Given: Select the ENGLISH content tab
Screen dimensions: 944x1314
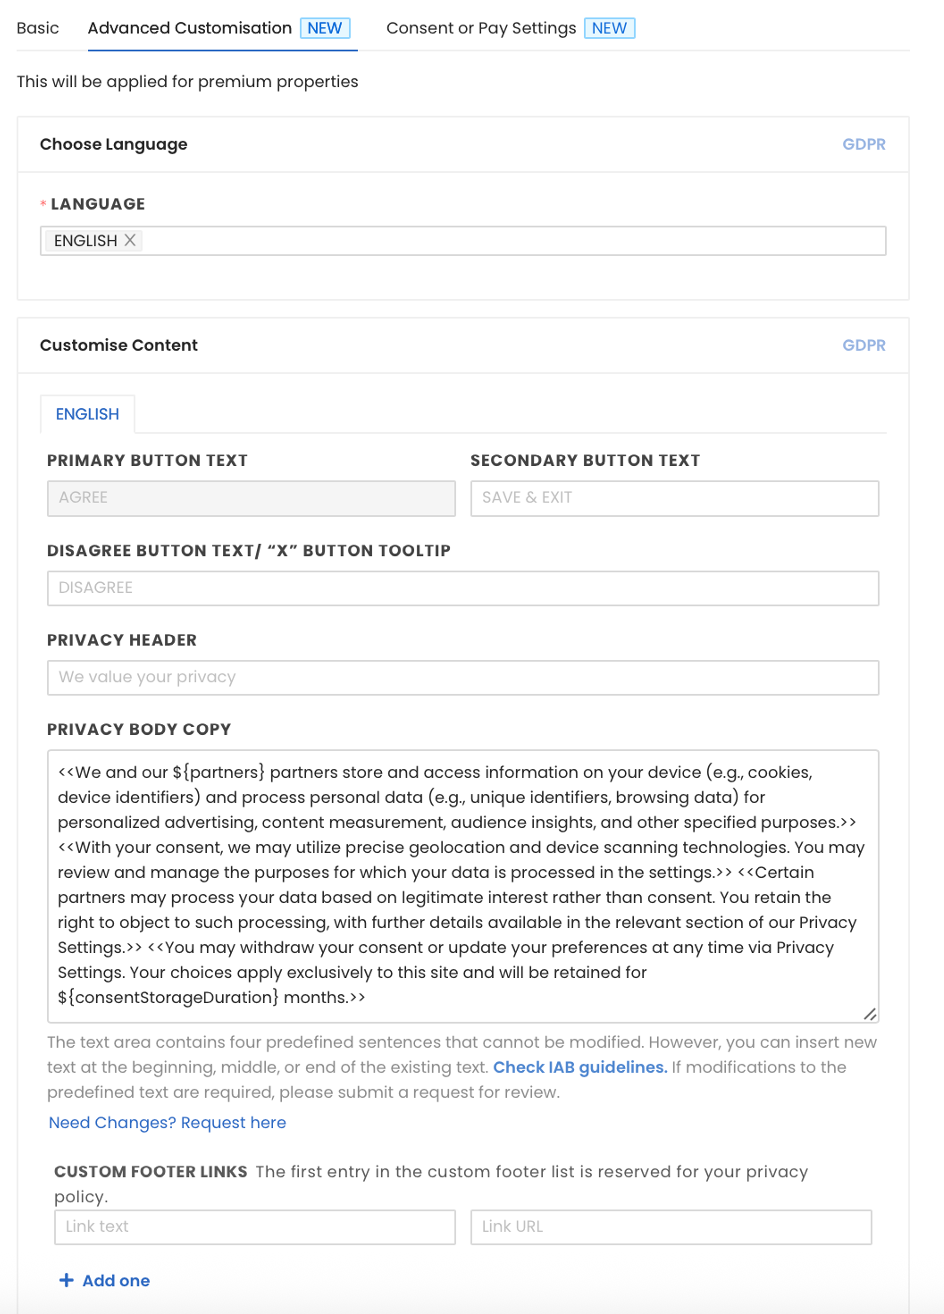Looking at the screenshot, I should 87,414.
